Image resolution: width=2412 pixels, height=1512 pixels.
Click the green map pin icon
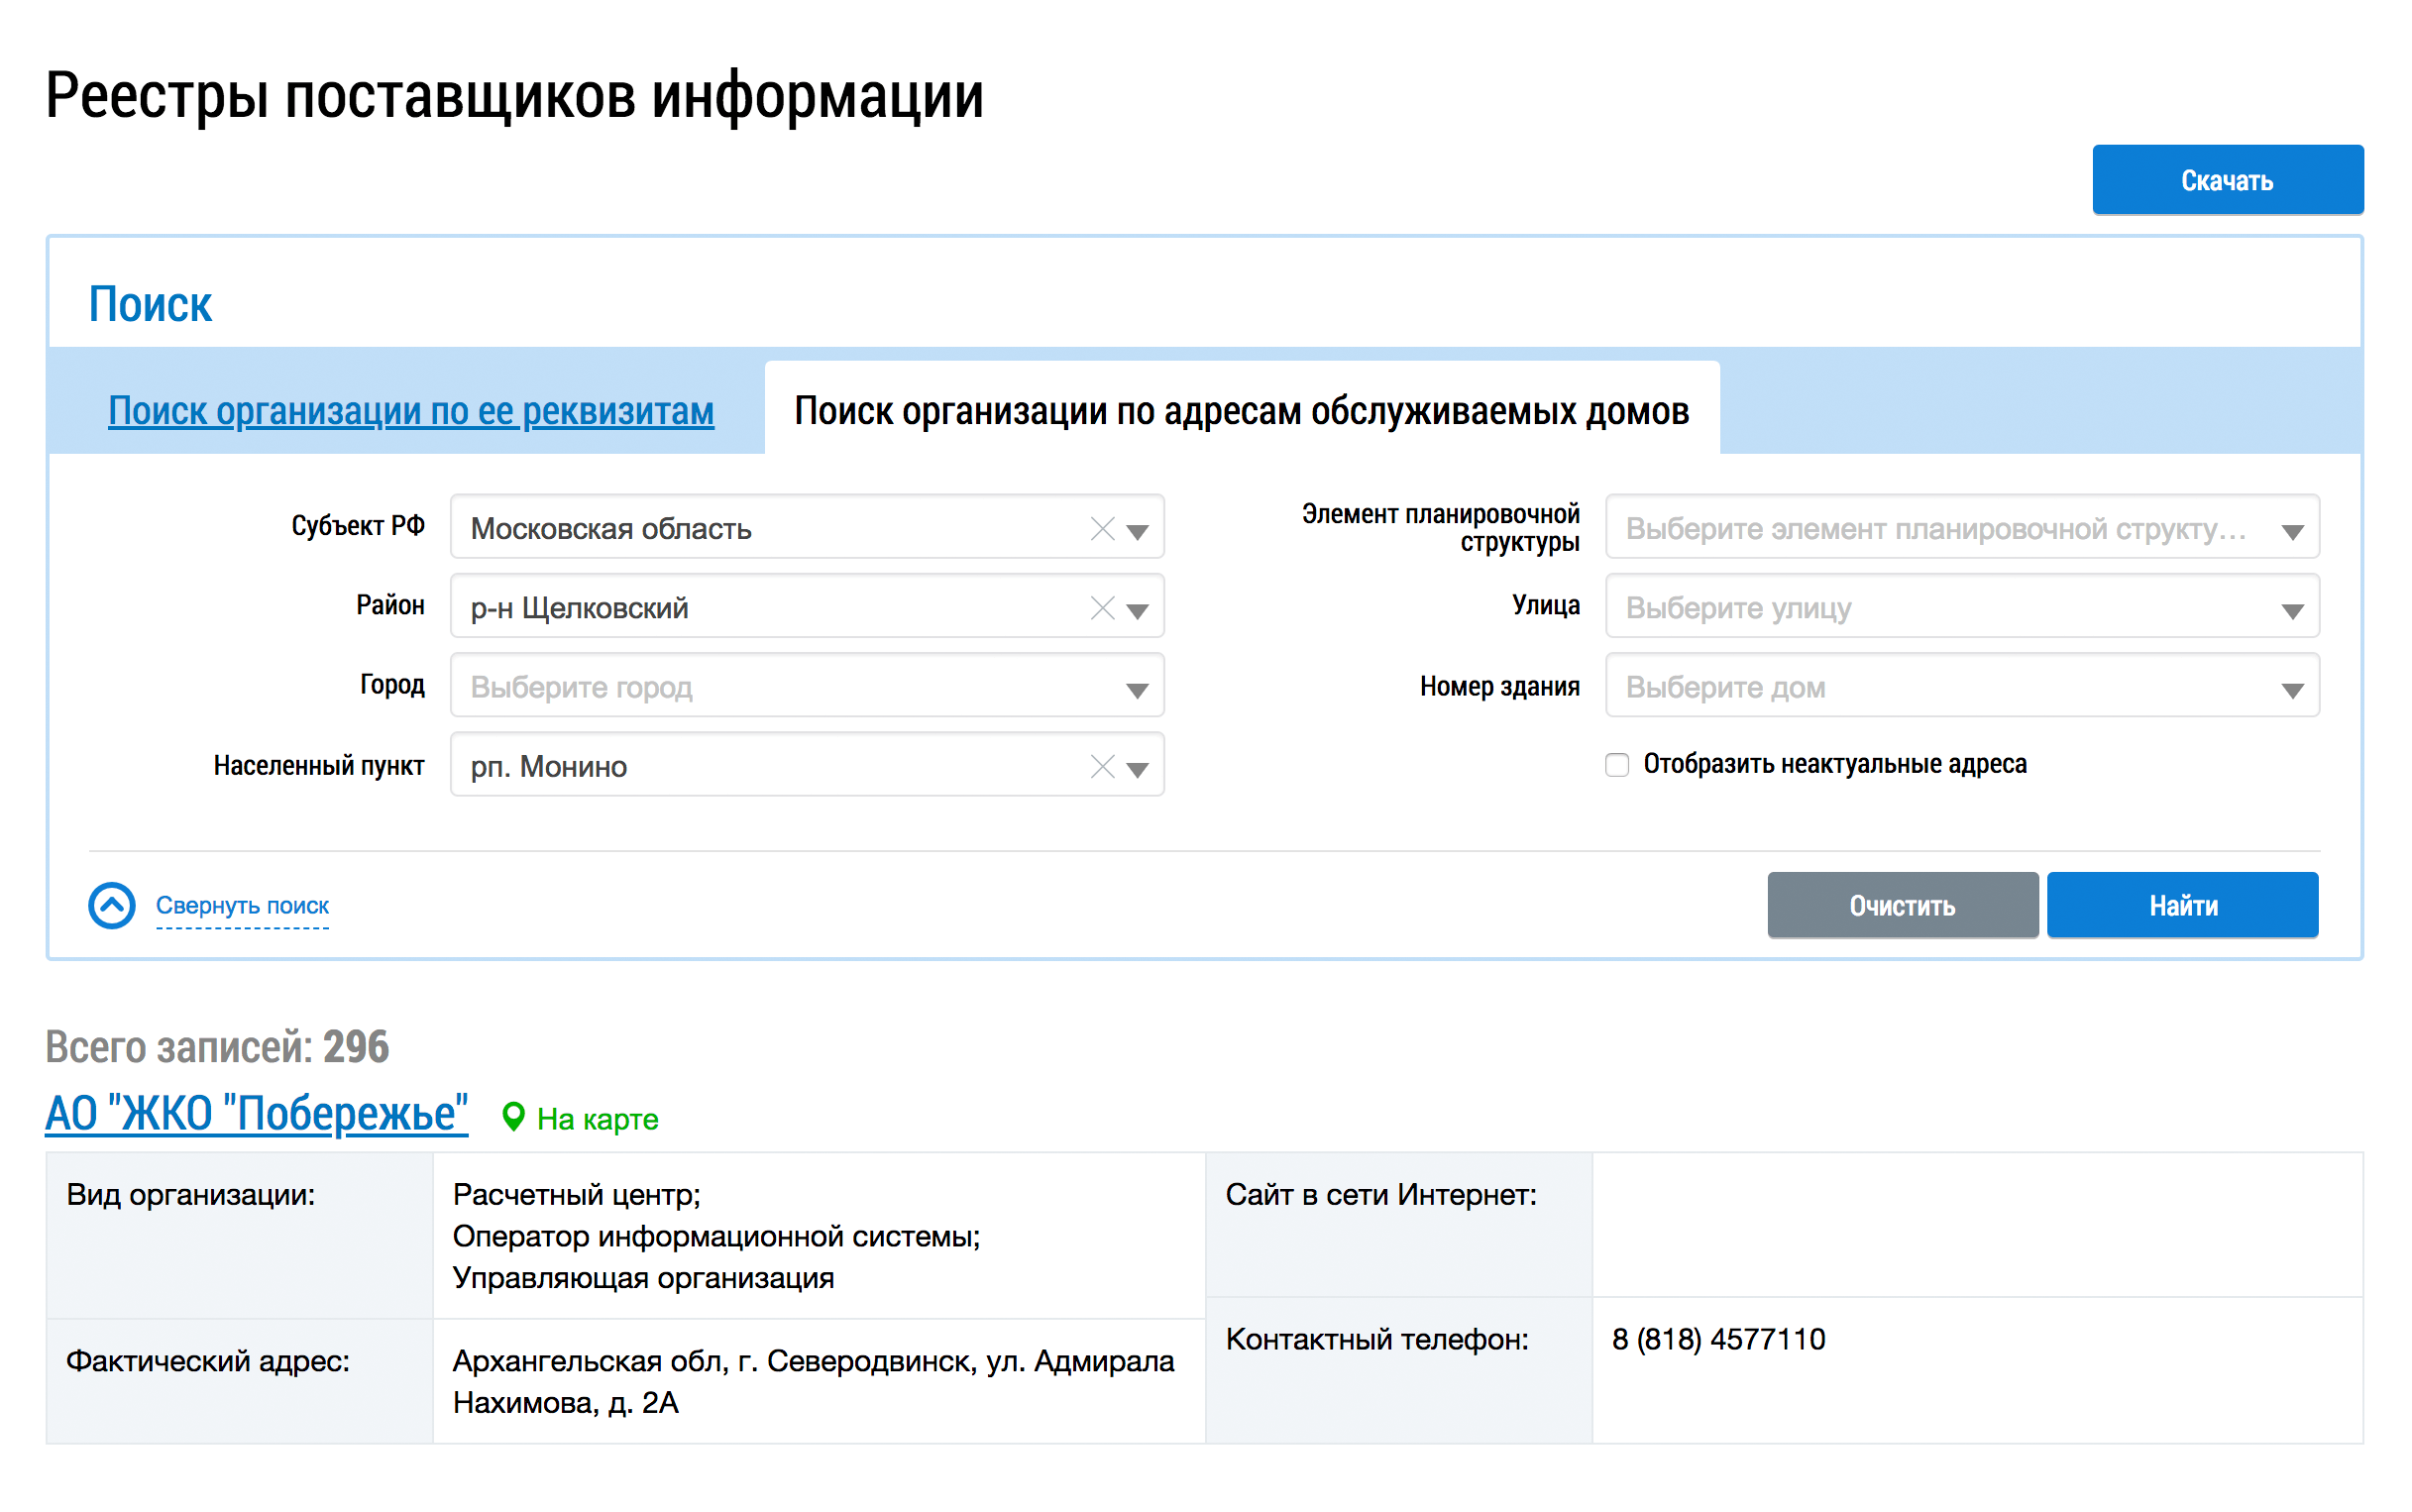pos(513,1117)
